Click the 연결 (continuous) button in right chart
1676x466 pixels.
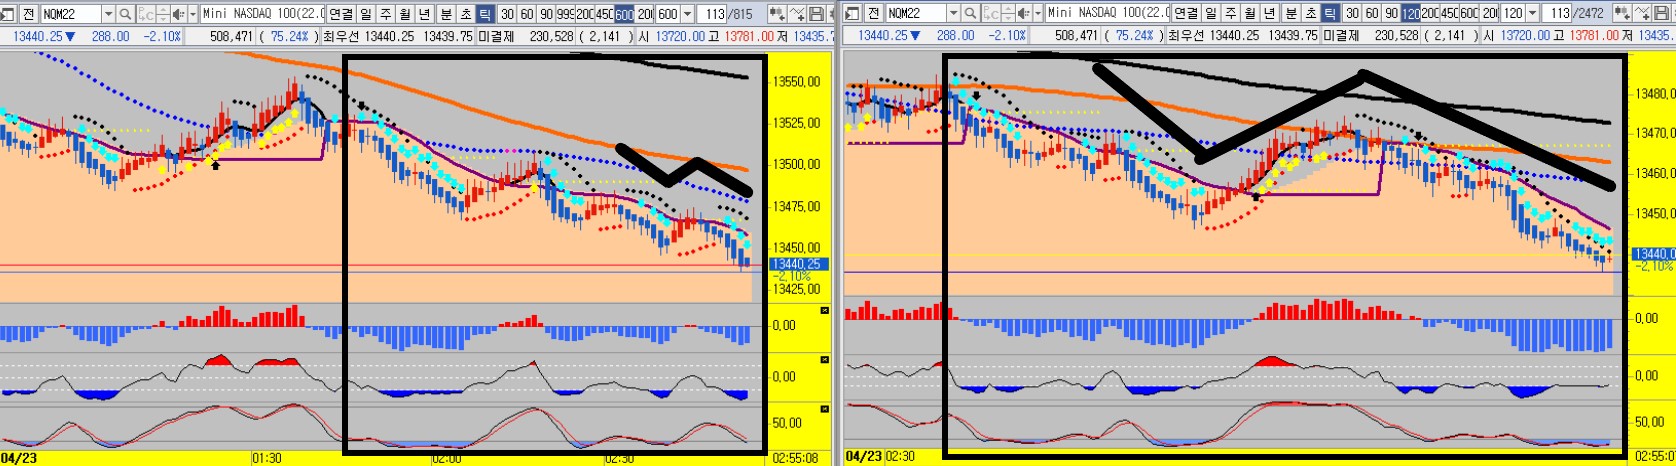point(1186,14)
